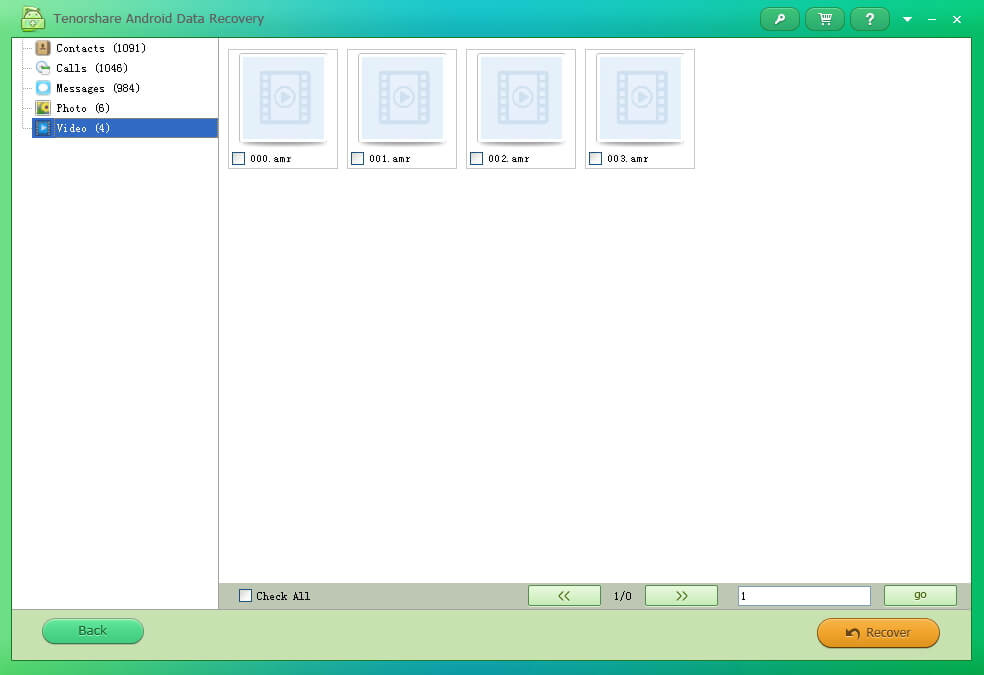The width and height of the screenshot is (984, 675).
Task: Click the 1/0 page indicator
Action: click(x=623, y=596)
